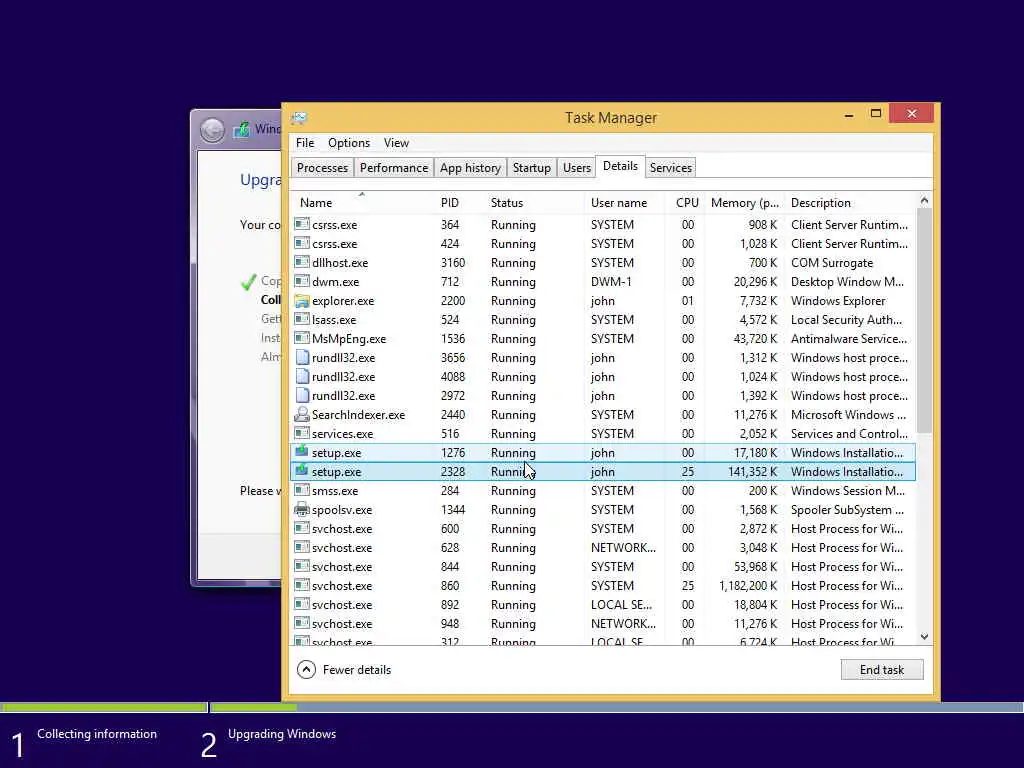Click the Windows Explorer description
1024x768 pixels.
point(839,301)
